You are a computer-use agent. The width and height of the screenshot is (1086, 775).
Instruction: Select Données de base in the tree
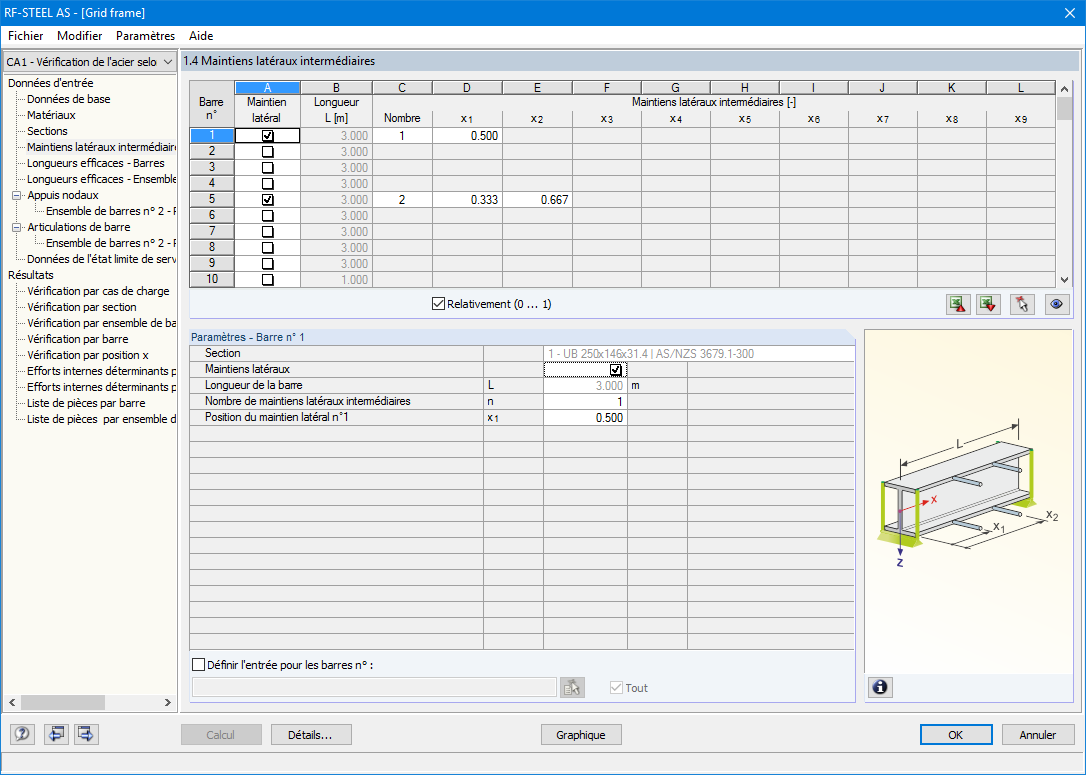[69, 99]
